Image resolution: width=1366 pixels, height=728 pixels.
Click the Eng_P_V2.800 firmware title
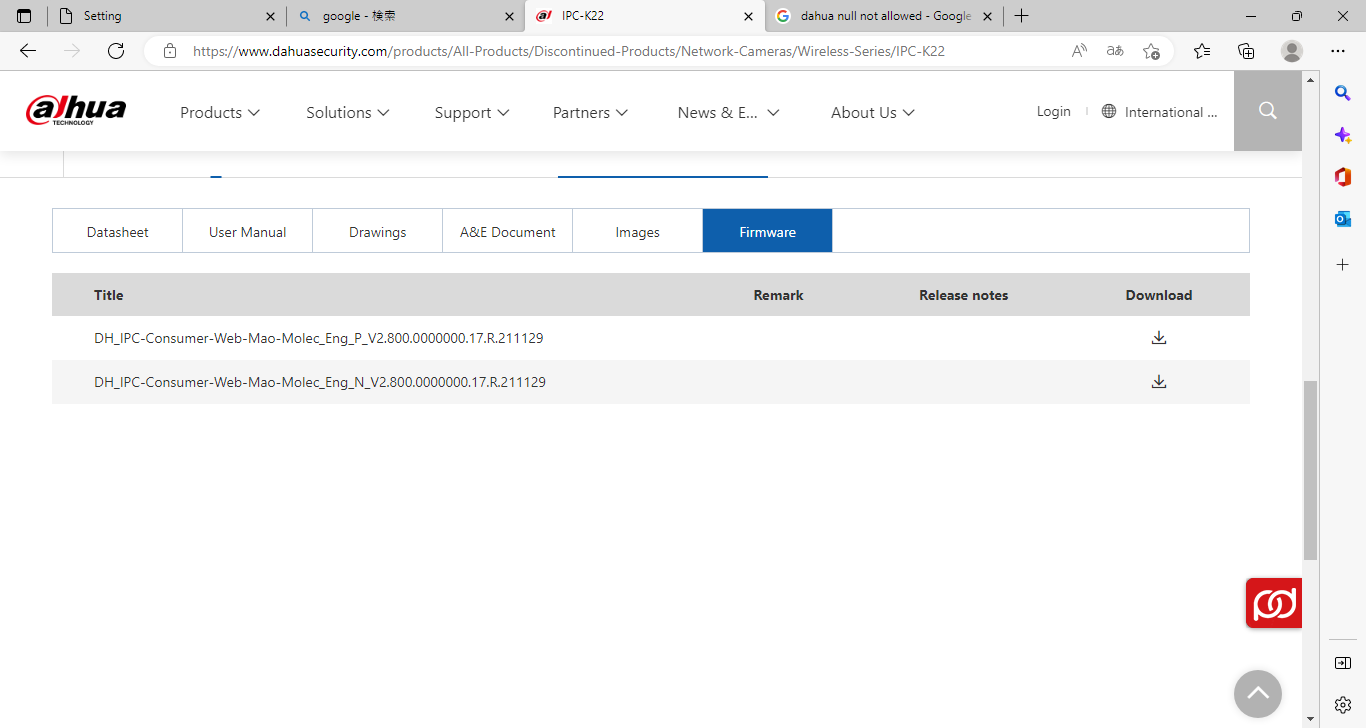point(319,338)
